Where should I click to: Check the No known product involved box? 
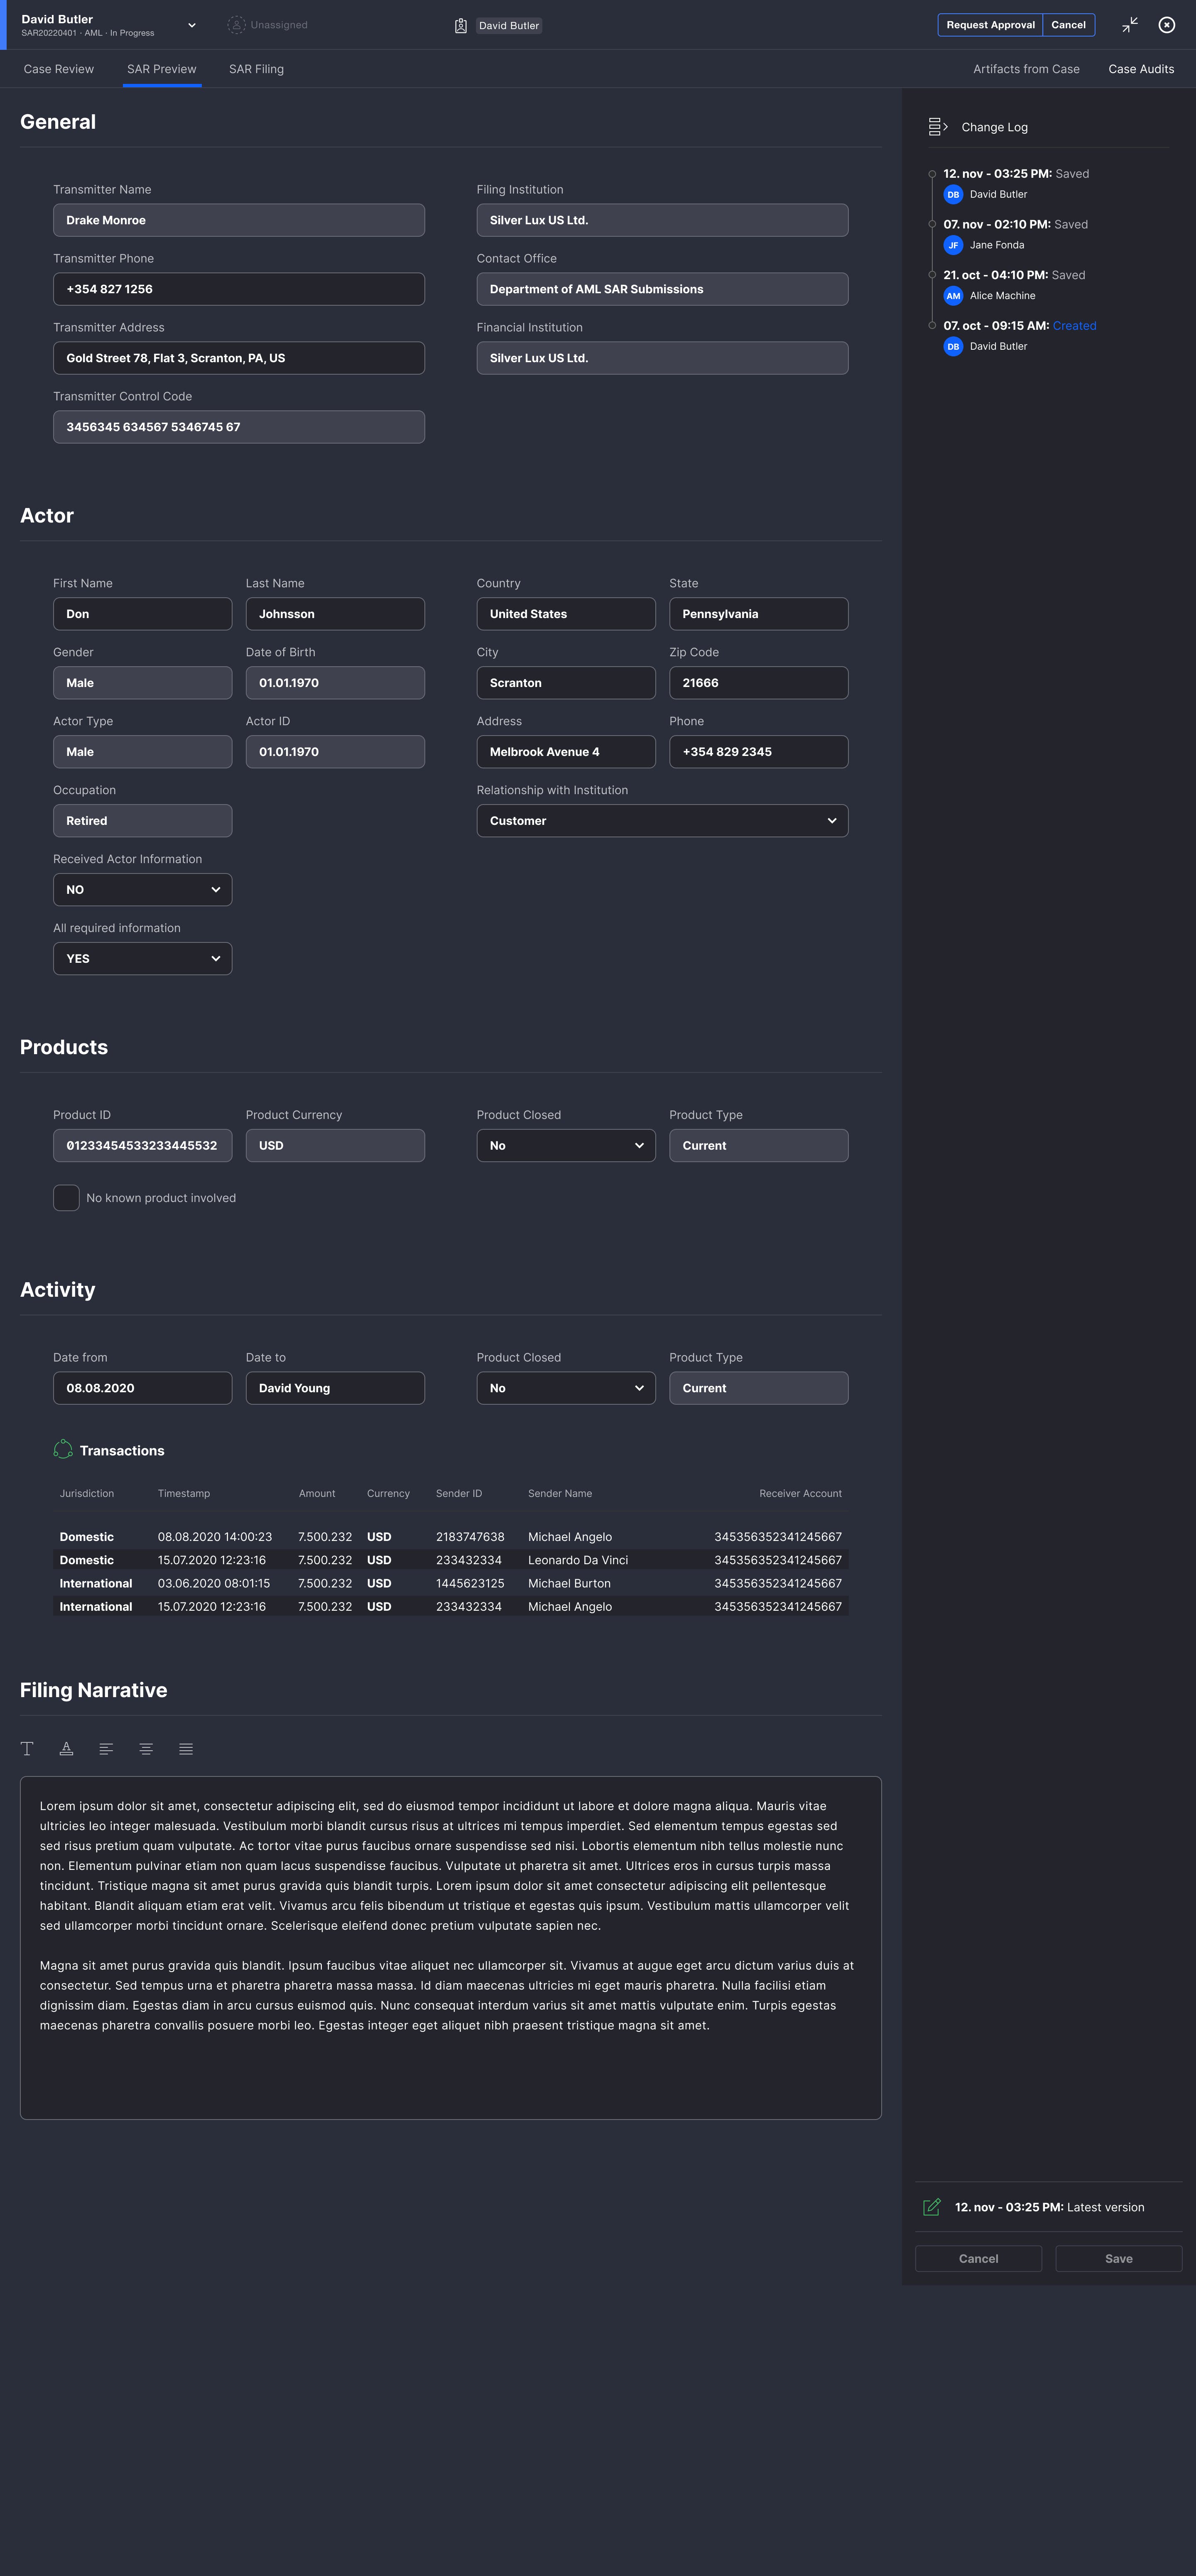click(66, 1197)
